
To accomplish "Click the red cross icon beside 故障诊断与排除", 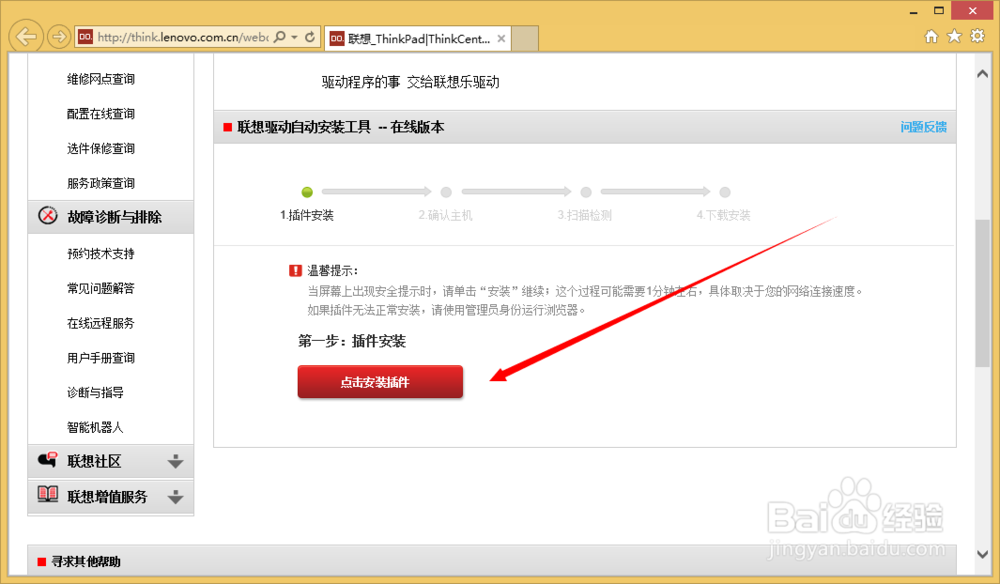I will pos(48,216).
